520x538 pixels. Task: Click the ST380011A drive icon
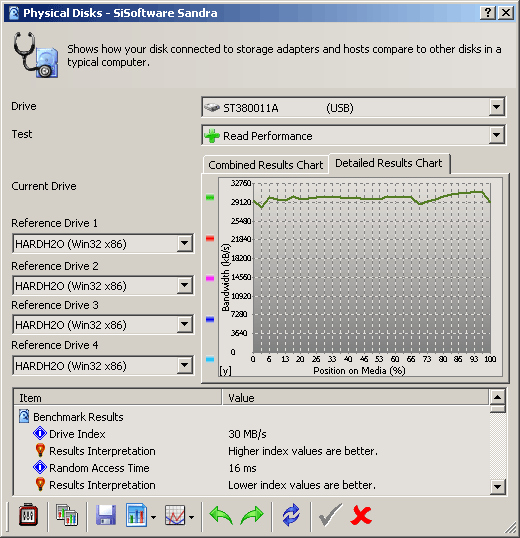[x=212, y=108]
